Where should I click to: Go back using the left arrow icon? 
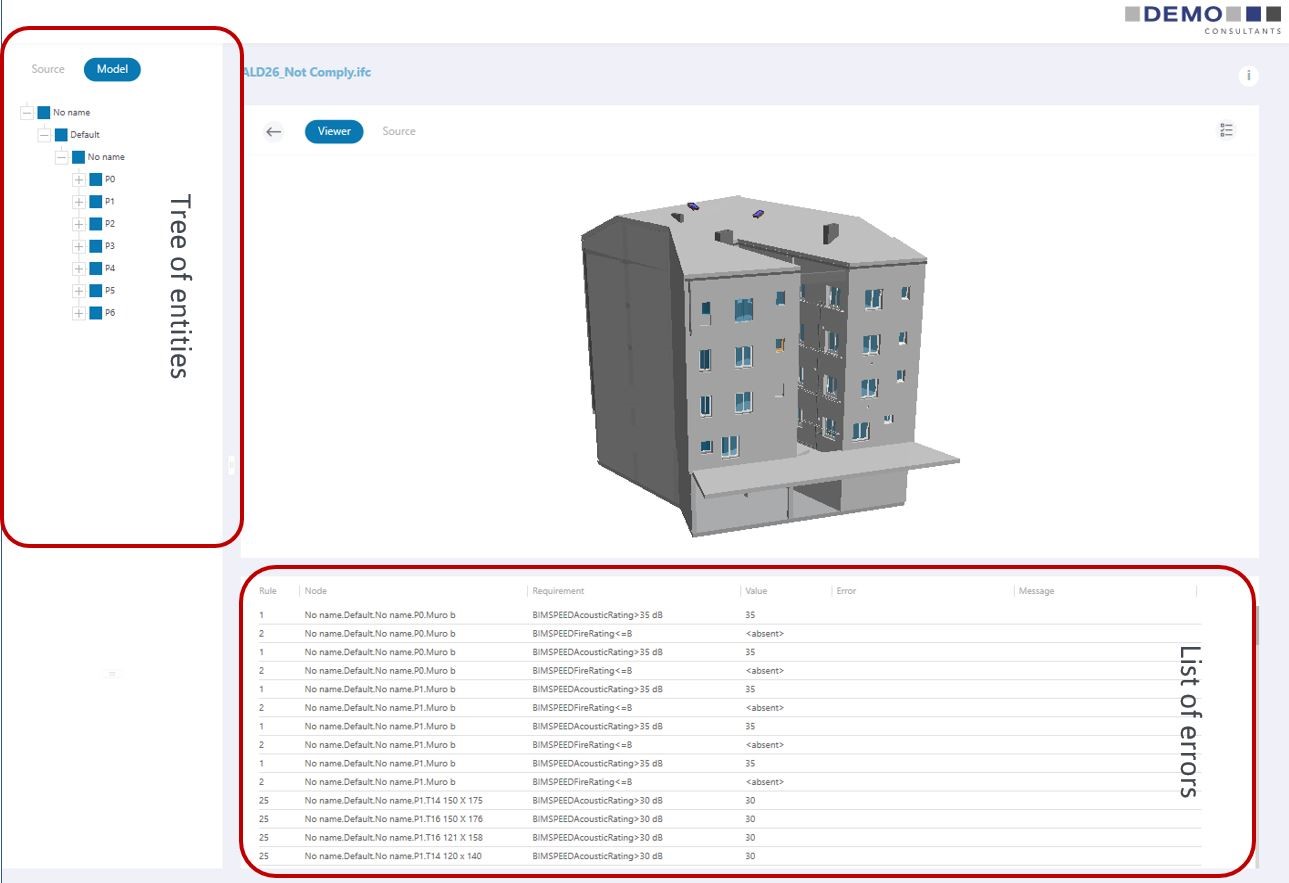[273, 131]
